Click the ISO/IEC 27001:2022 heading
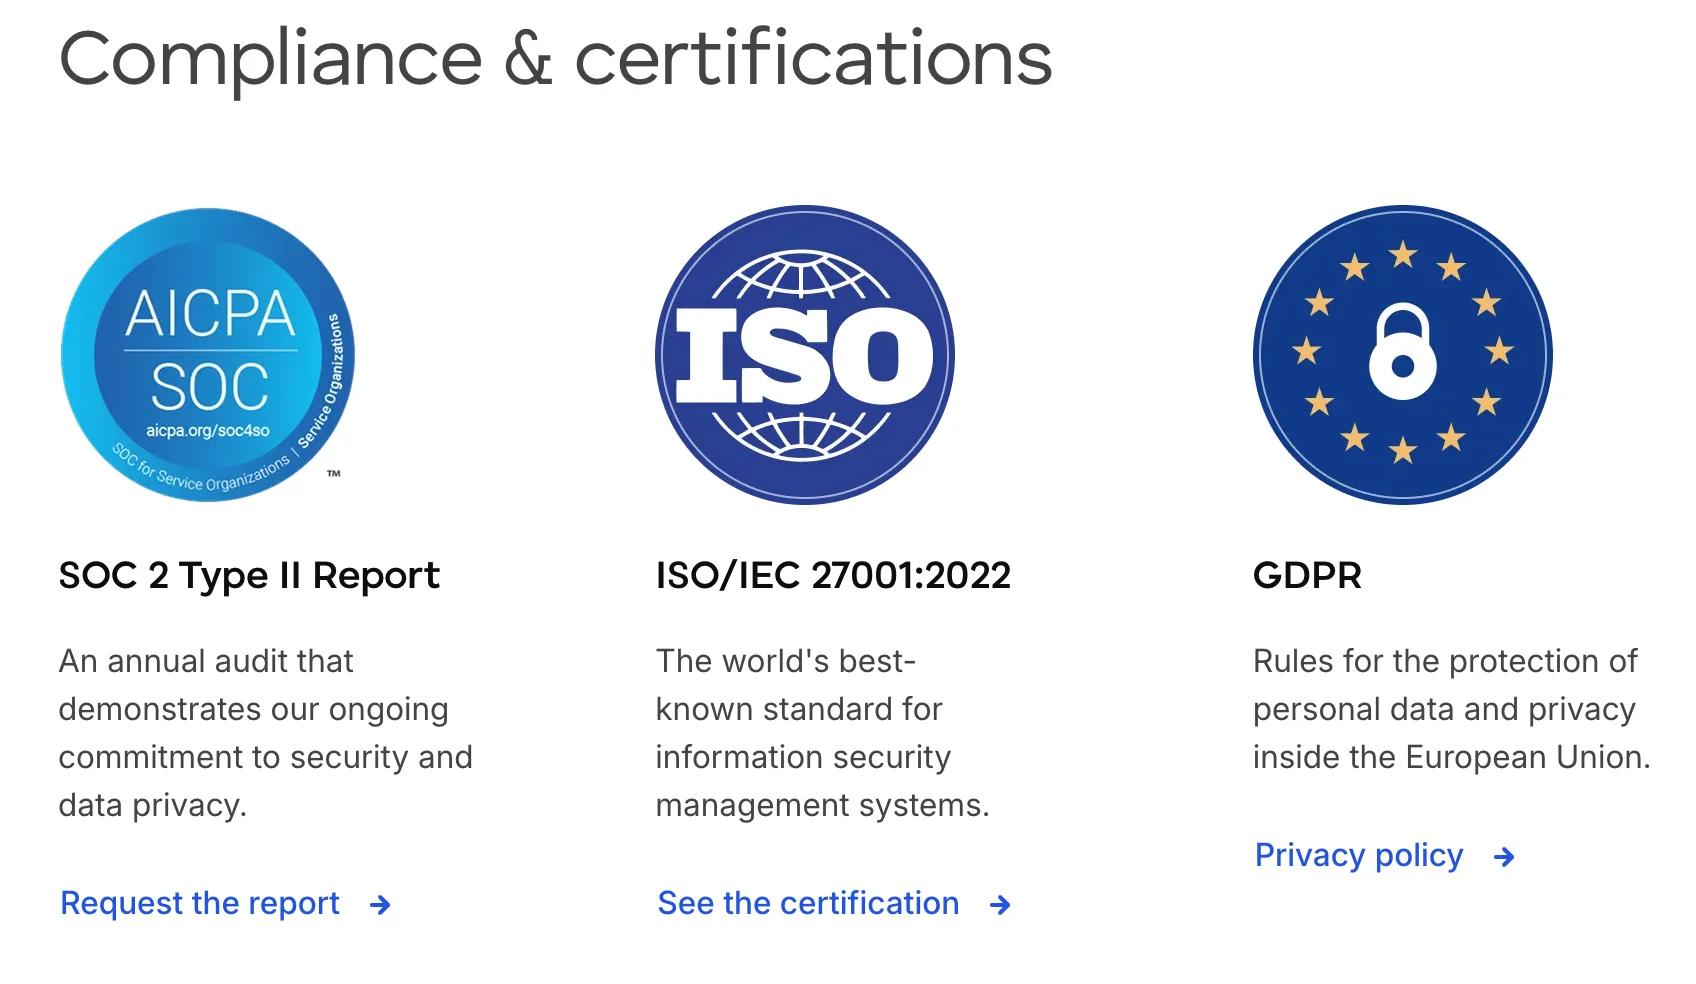1696x984 pixels. (x=833, y=575)
